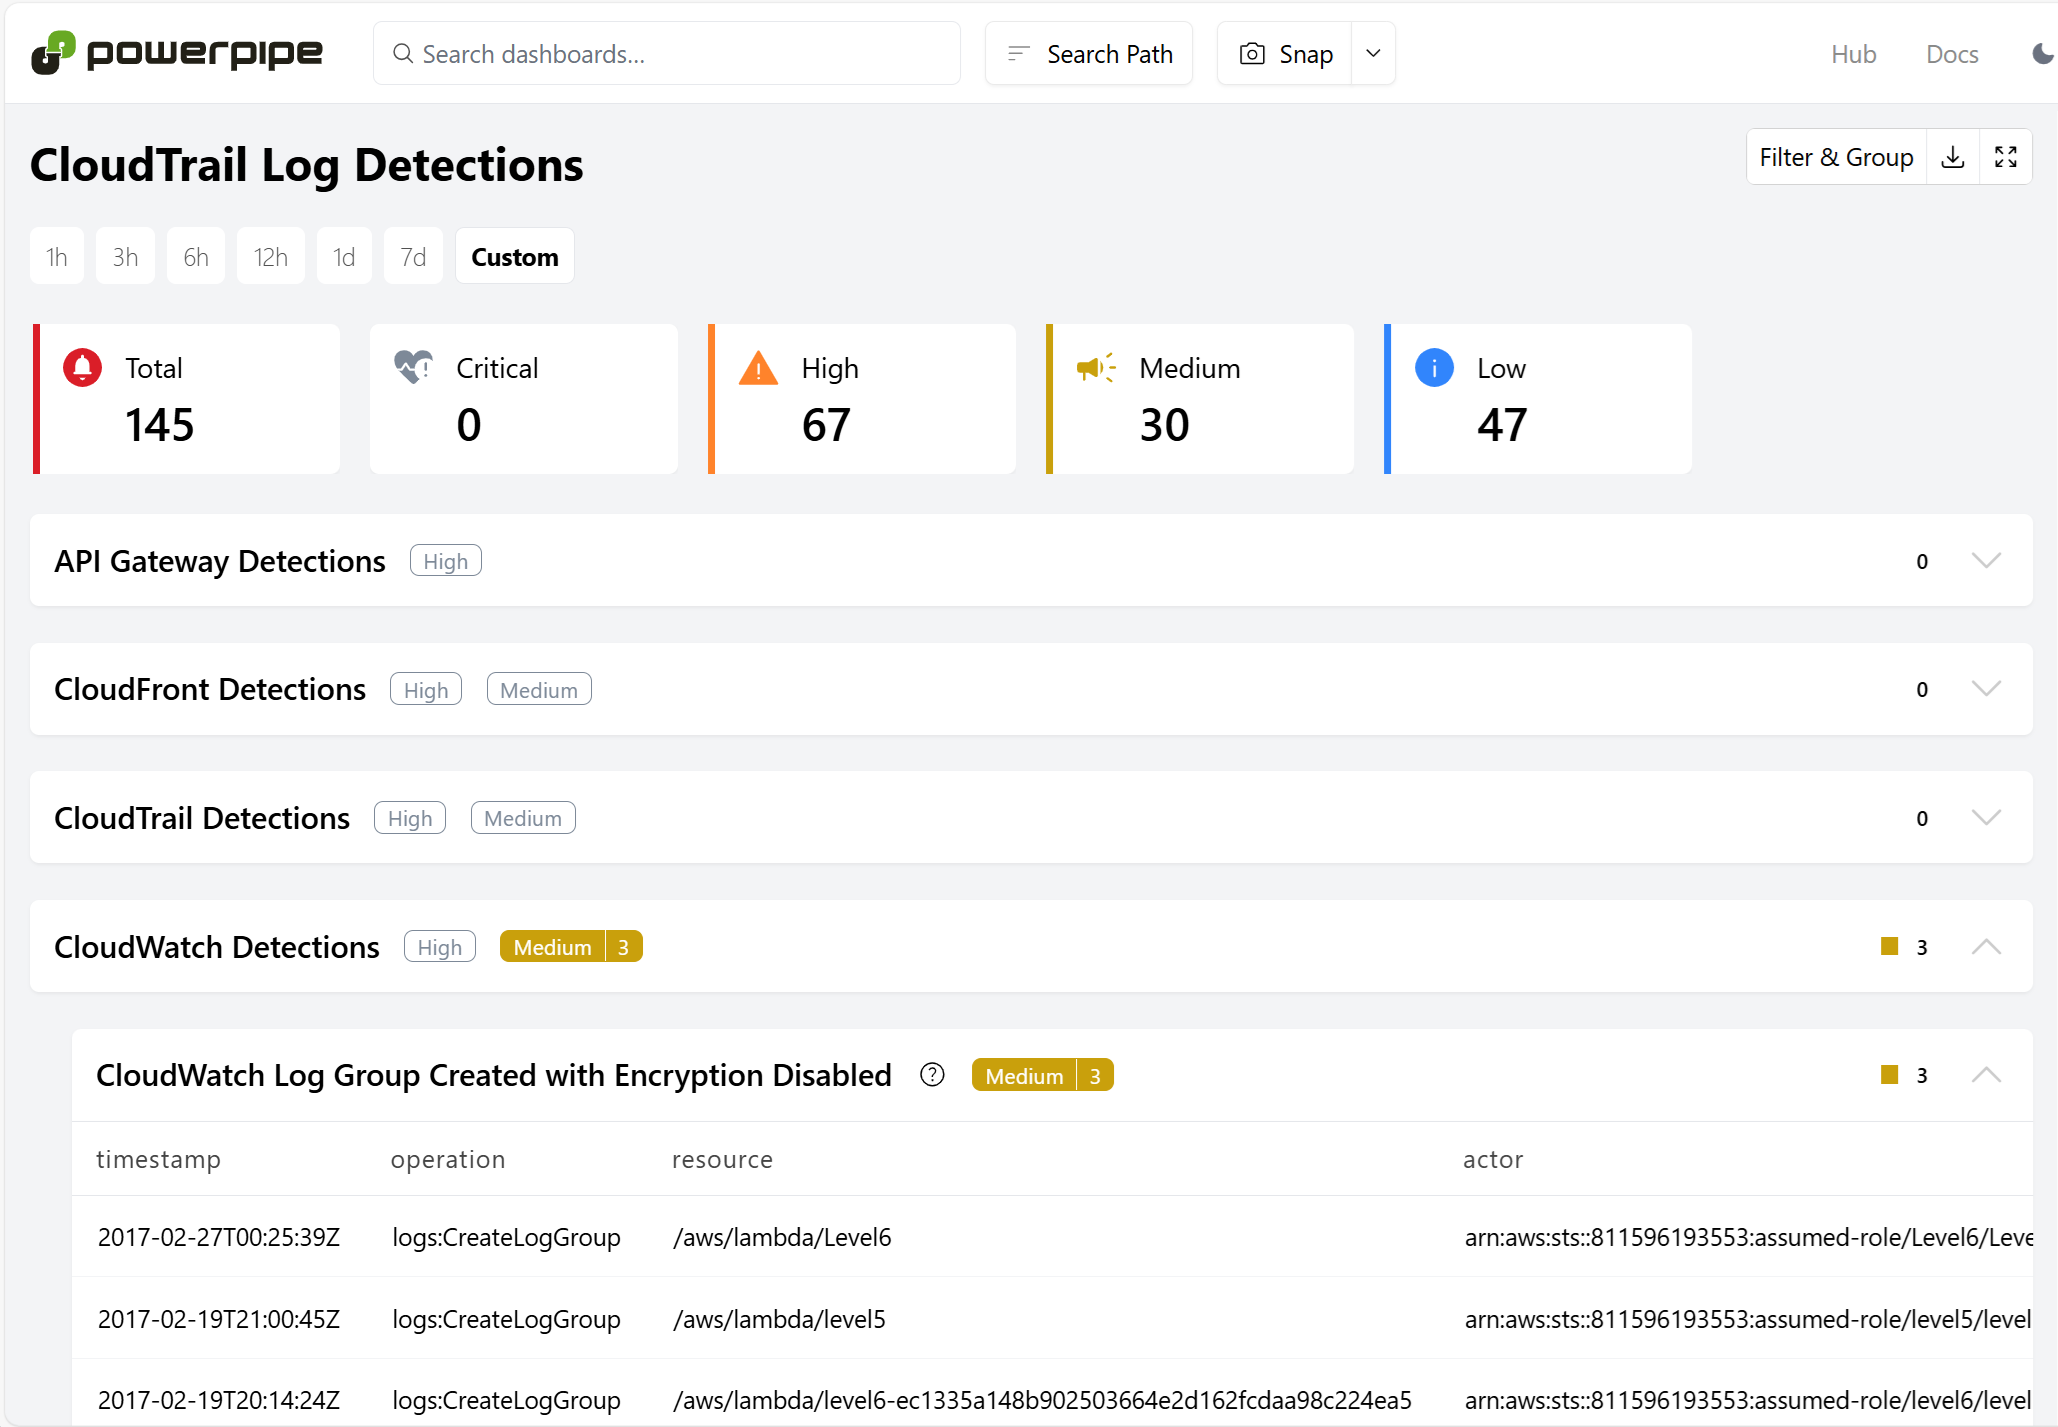
Task: Click Medium tag on CloudTrail Detections
Action: click(523, 818)
